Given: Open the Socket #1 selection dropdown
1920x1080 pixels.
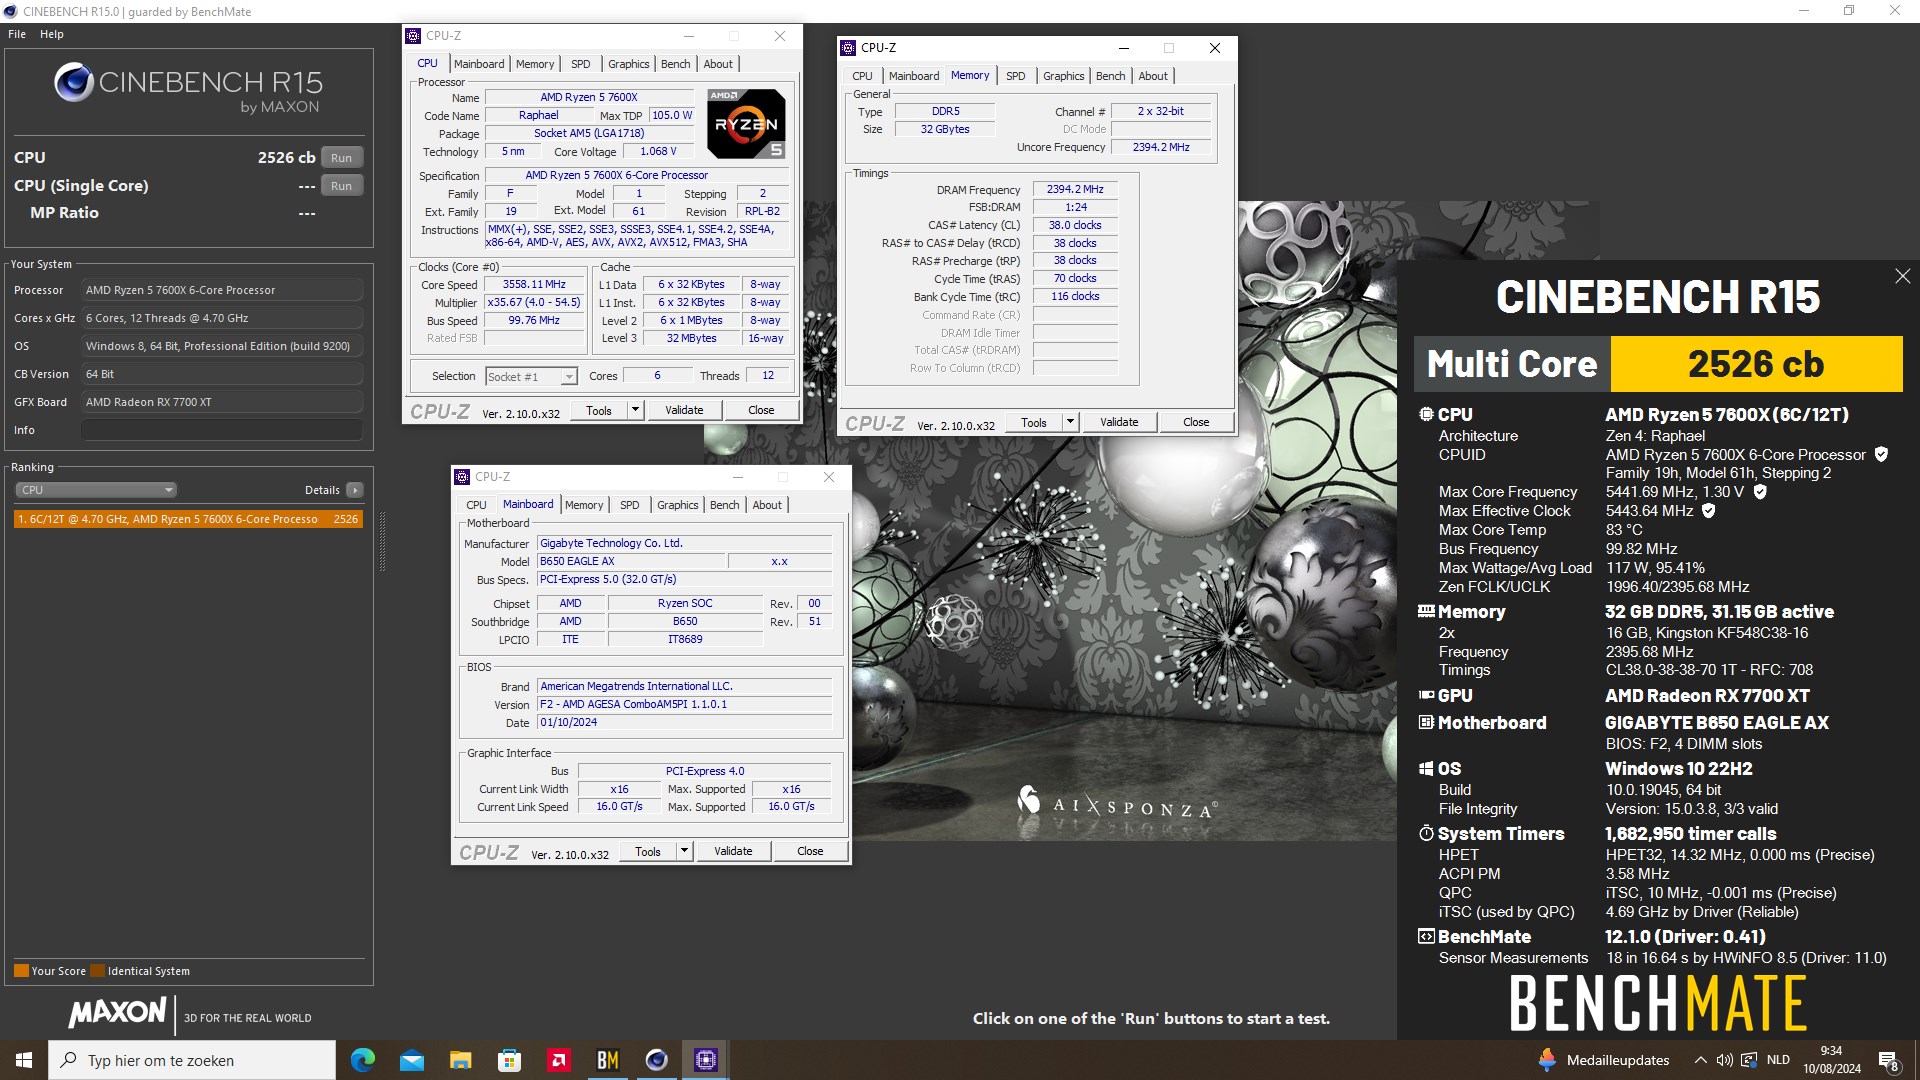Looking at the screenshot, I should tap(532, 376).
